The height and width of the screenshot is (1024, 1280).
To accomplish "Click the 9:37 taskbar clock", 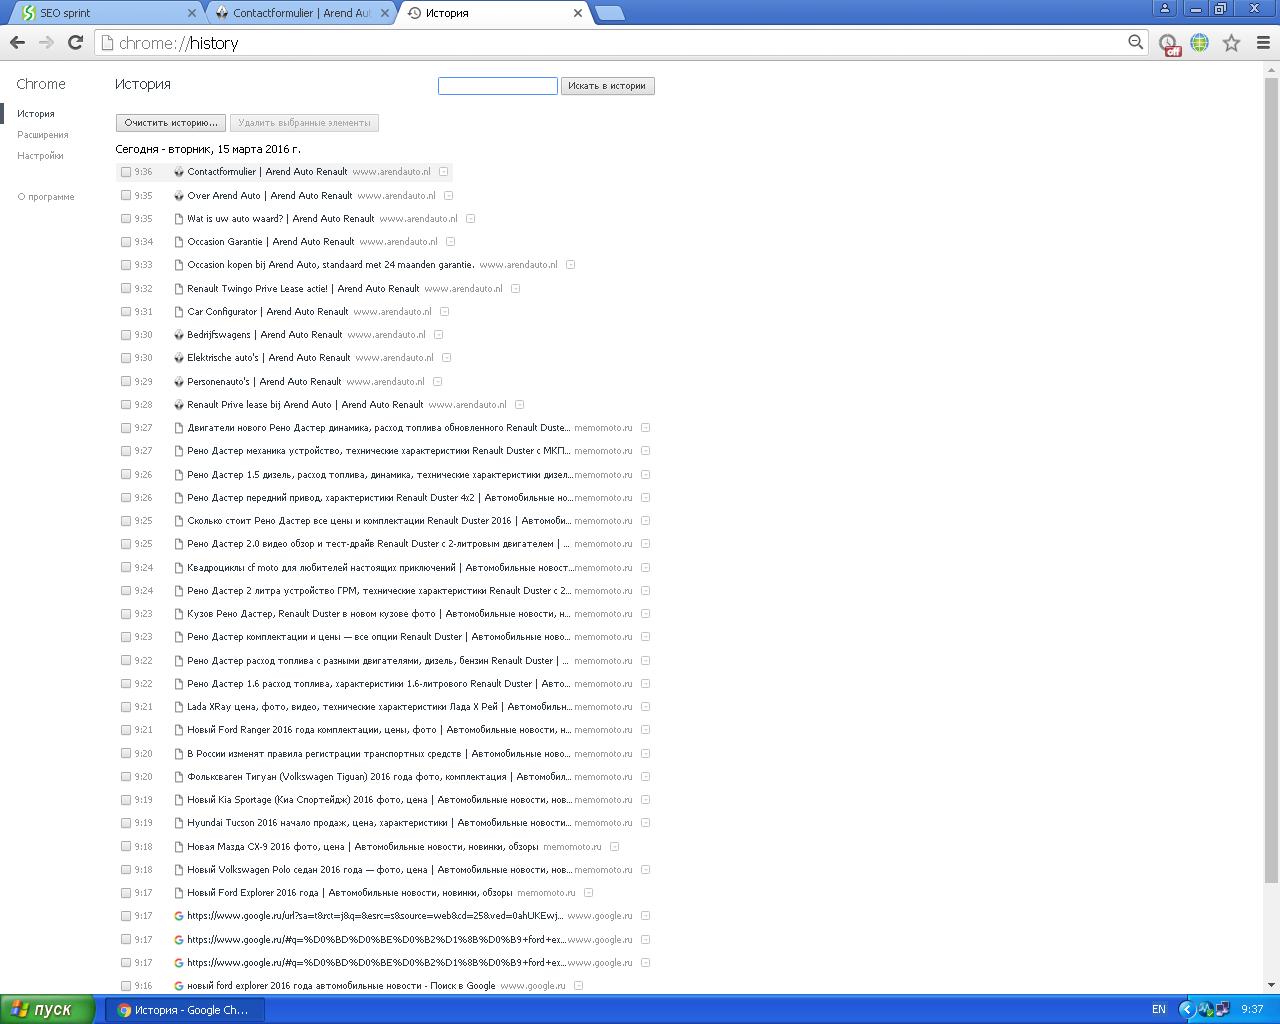I will (1251, 1010).
